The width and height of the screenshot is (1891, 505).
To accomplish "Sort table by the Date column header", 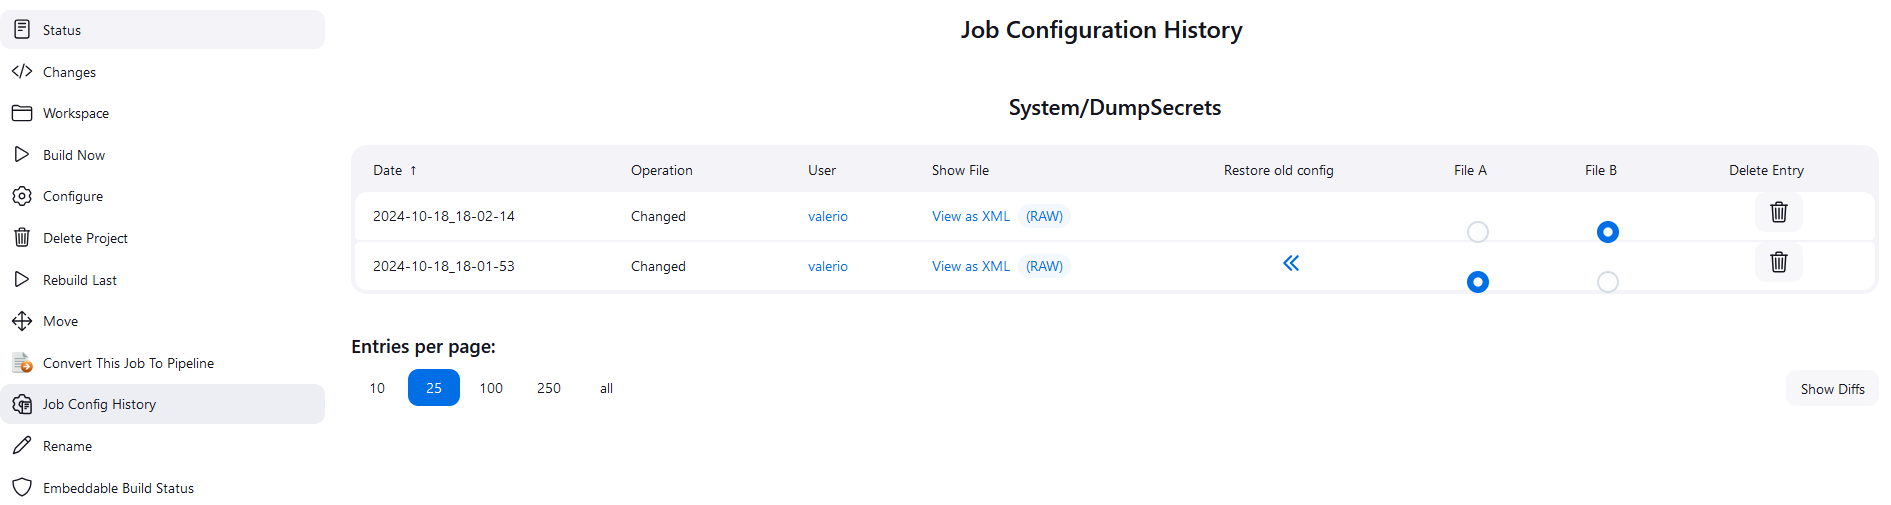I will click(x=394, y=170).
